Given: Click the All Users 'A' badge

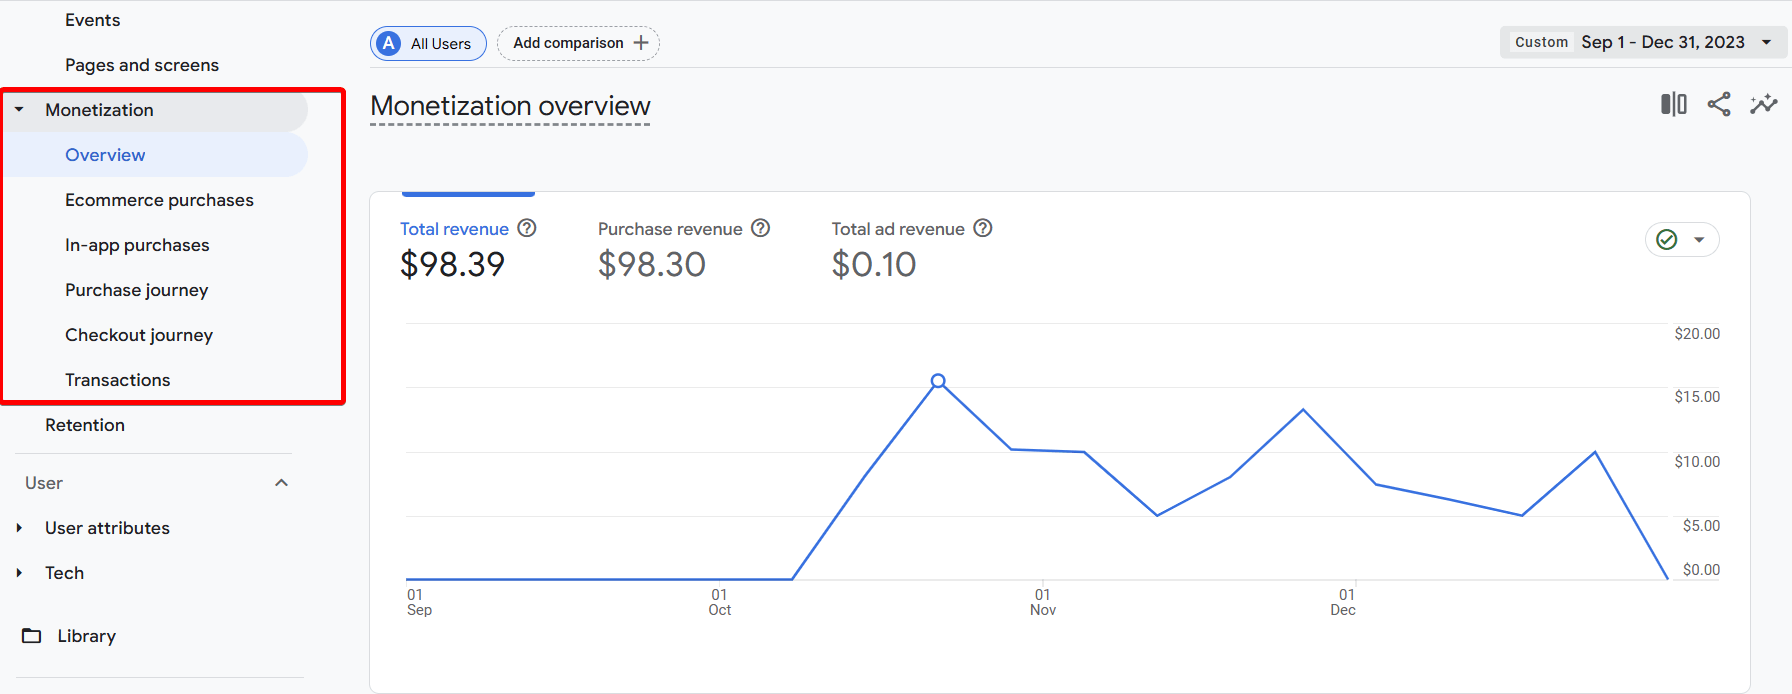Looking at the screenshot, I should [389, 43].
